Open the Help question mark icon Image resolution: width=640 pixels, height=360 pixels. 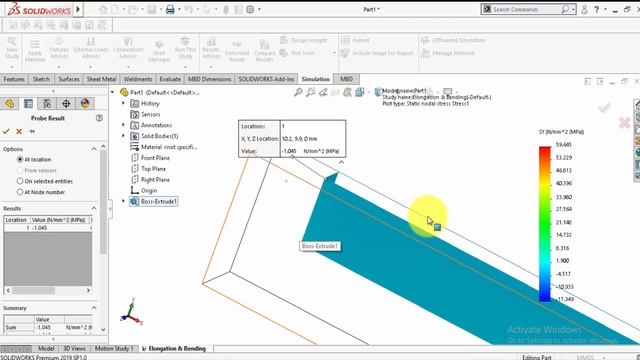[596, 9]
